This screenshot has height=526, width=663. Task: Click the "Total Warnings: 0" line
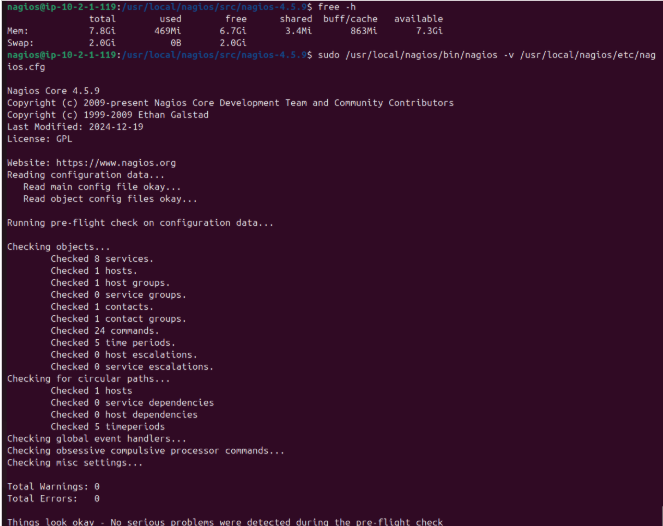[x=53, y=486]
